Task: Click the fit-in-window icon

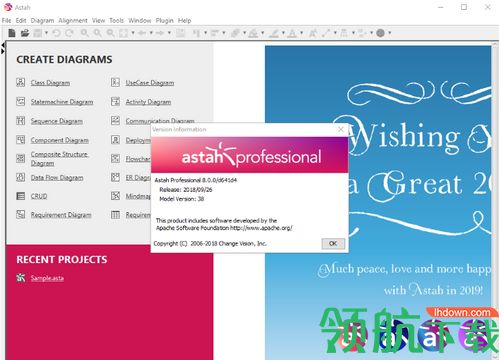Action: tap(124, 33)
